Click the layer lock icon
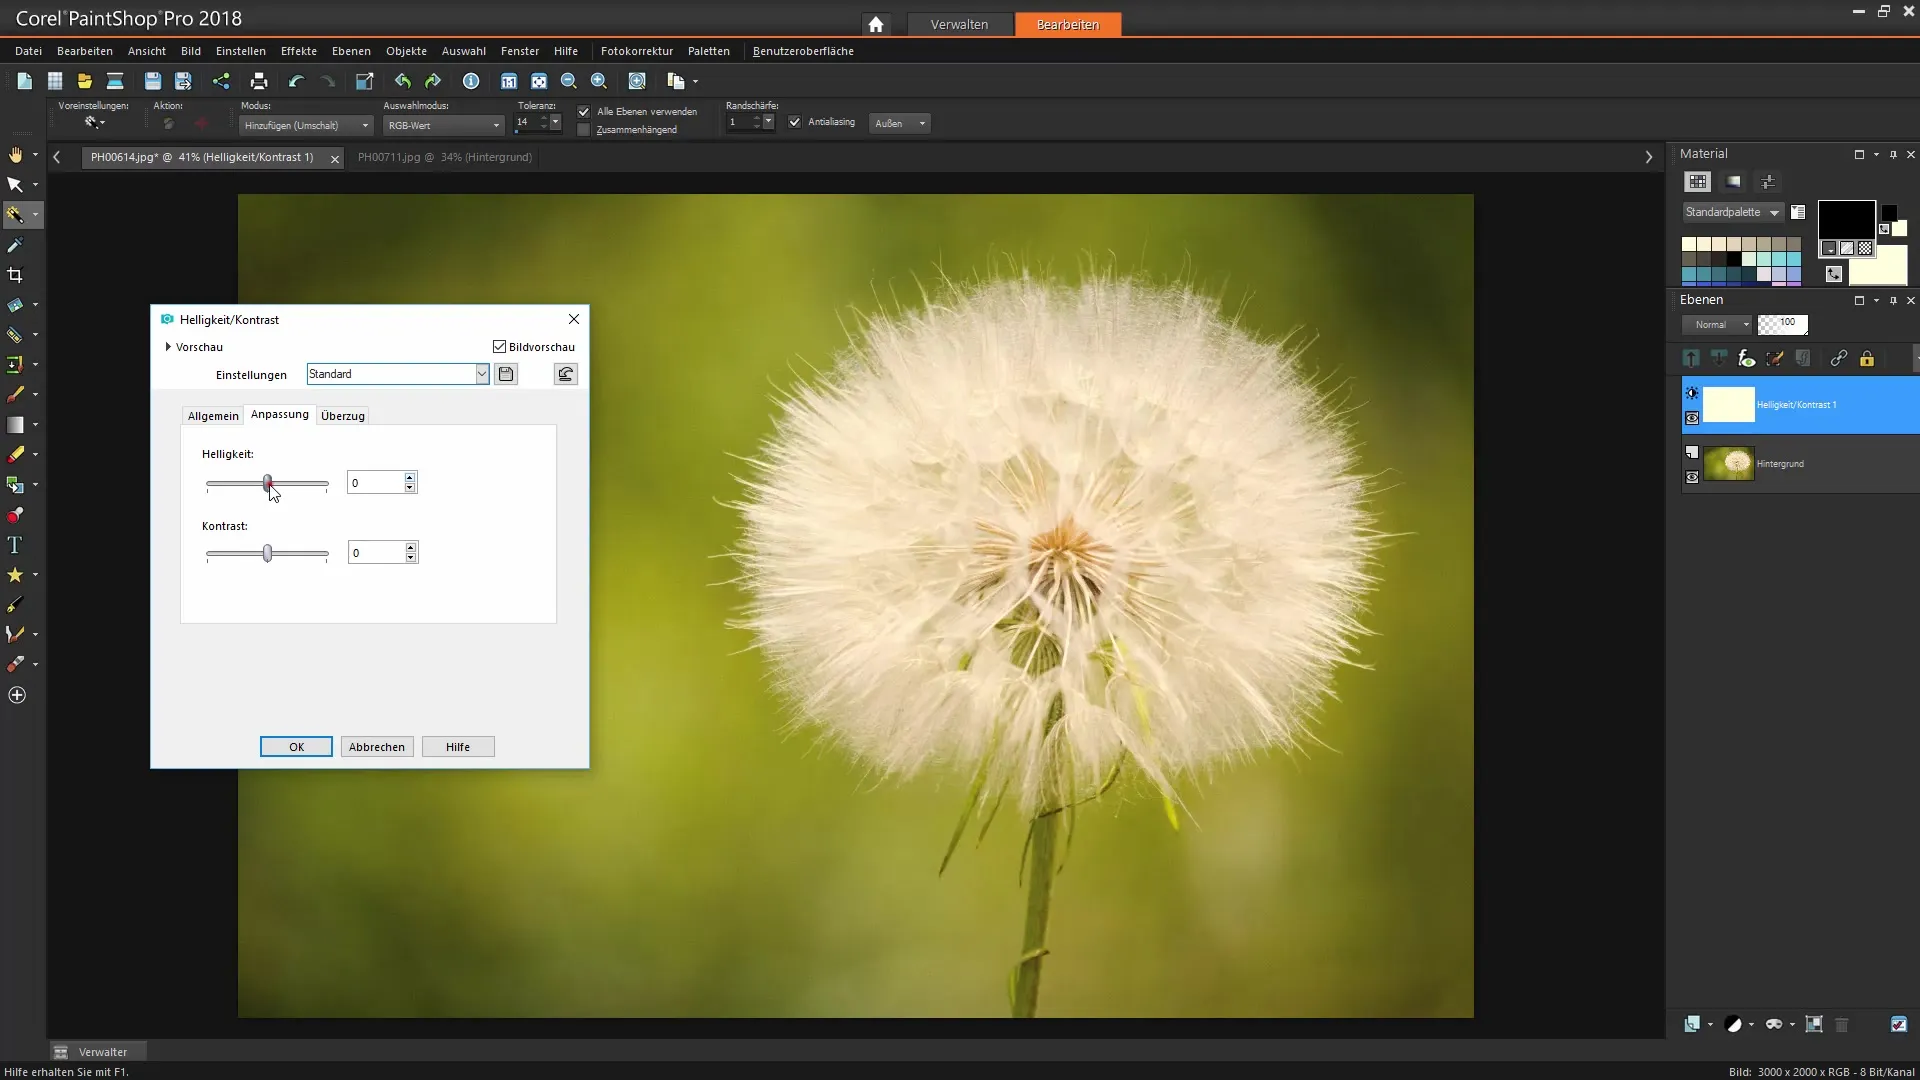This screenshot has width=1920, height=1080. tap(1866, 359)
